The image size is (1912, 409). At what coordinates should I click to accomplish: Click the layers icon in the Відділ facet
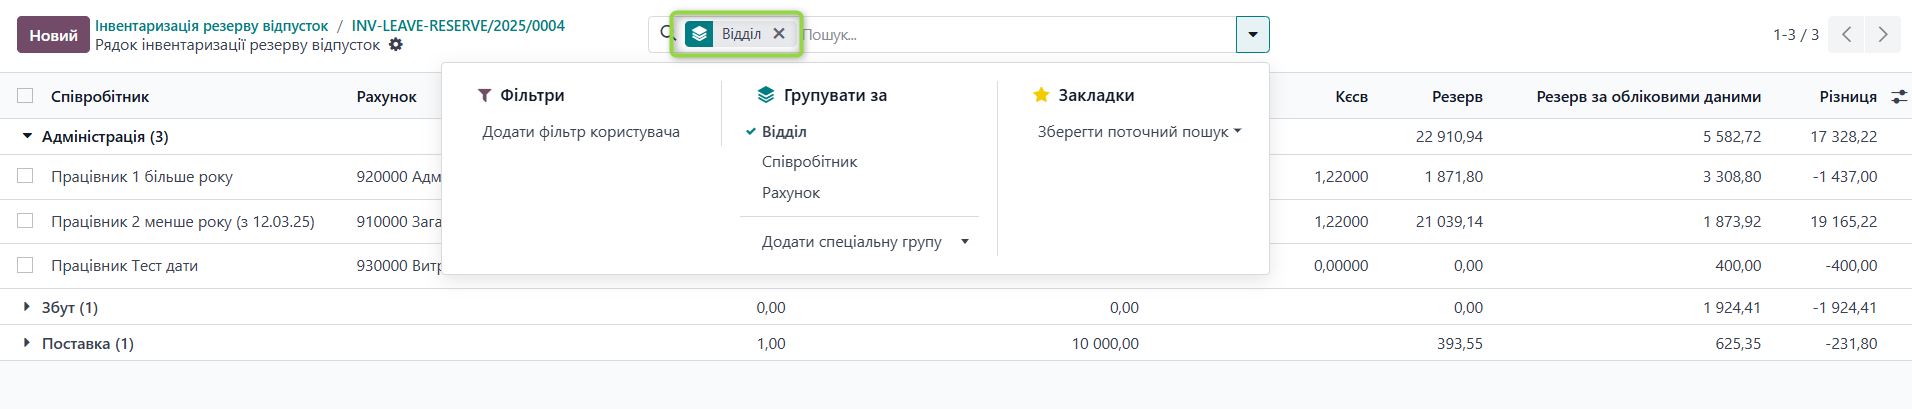[699, 34]
